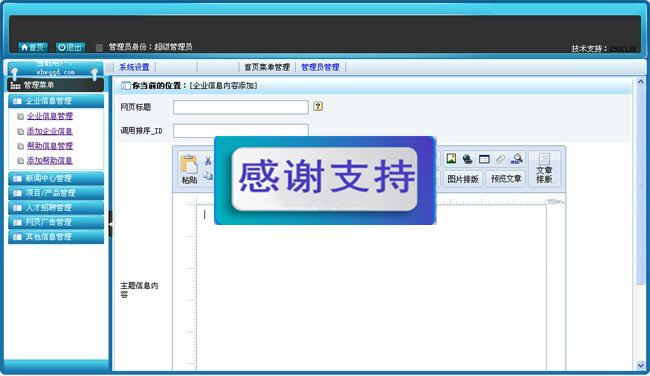This screenshot has width=650, height=376.
Task: Click the 管理员身份 text
Action: (x=150, y=47)
